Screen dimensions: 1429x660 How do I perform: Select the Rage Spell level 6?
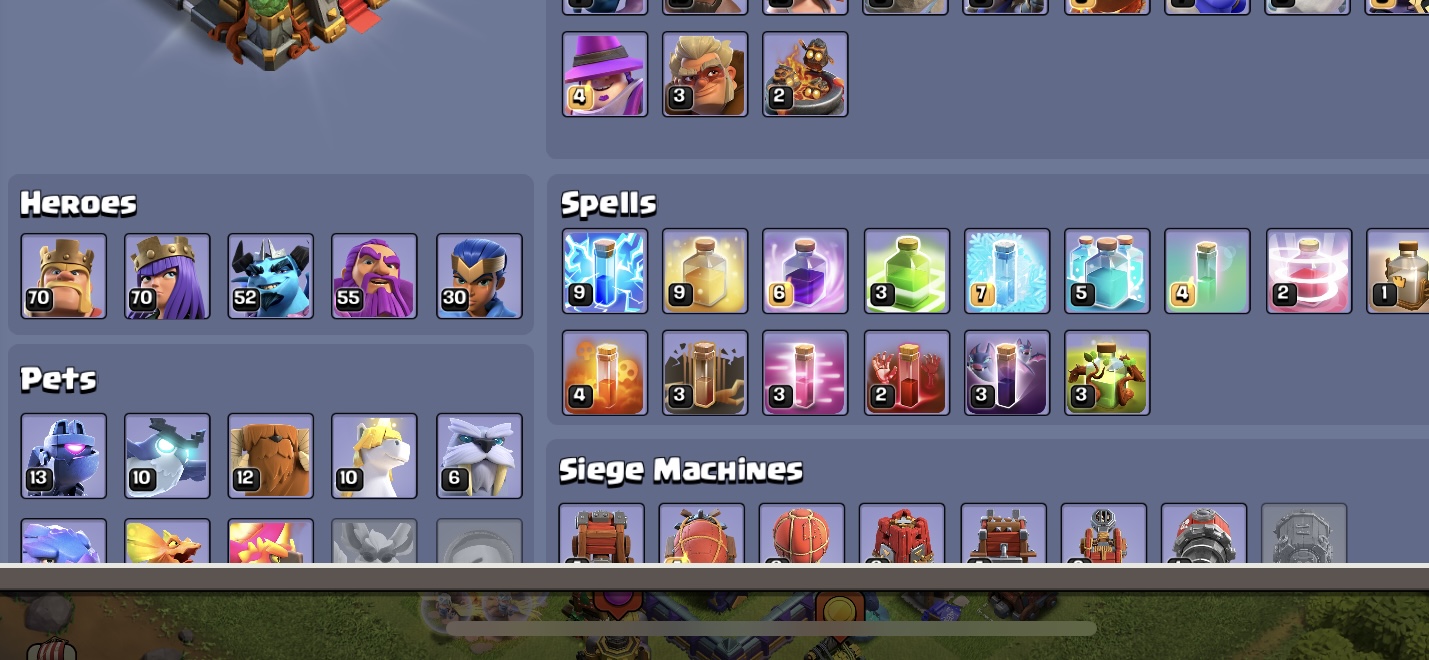click(x=805, y=271)
